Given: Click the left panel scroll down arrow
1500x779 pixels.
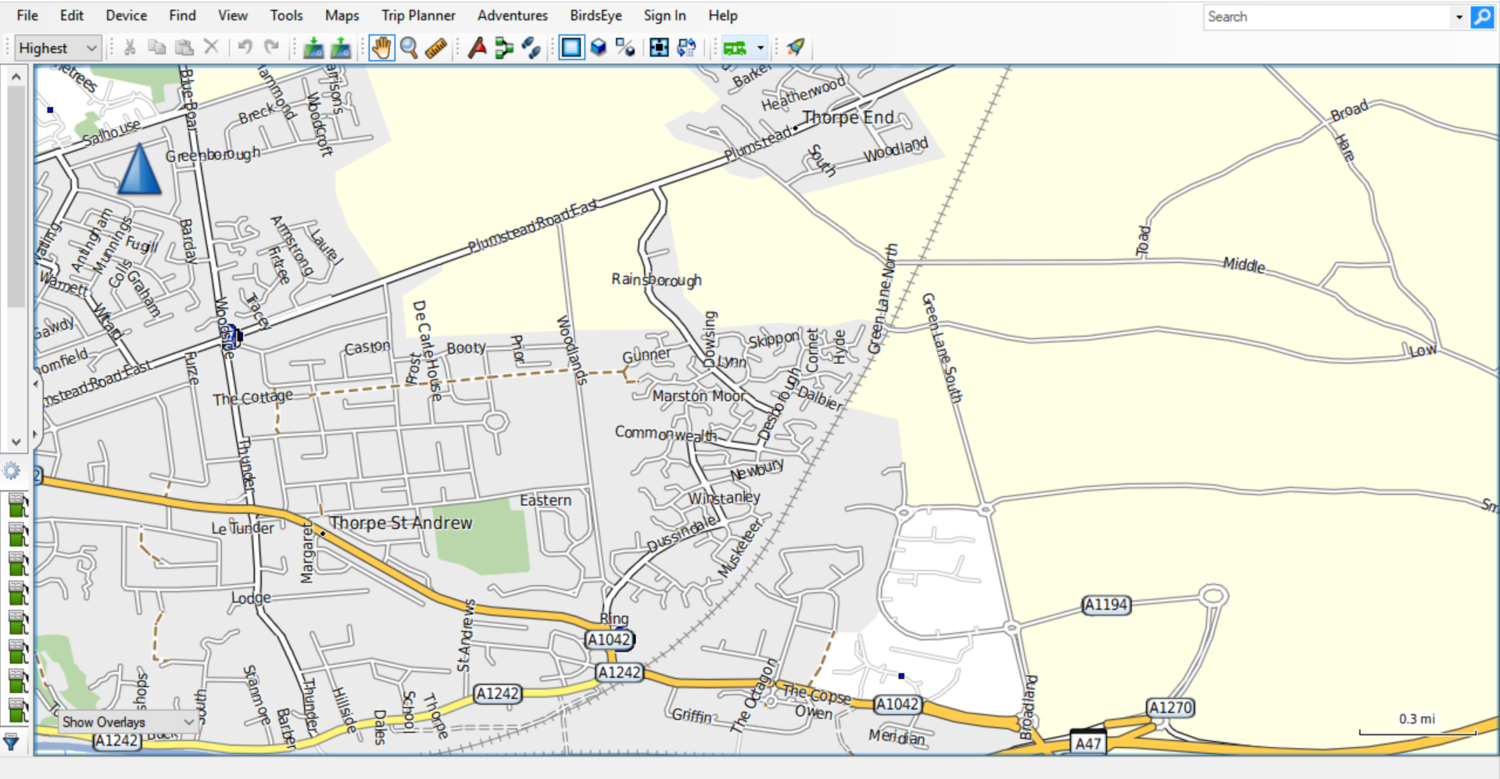Looking at the screenshot, I should pyautogui.click(x=16, y=441).
